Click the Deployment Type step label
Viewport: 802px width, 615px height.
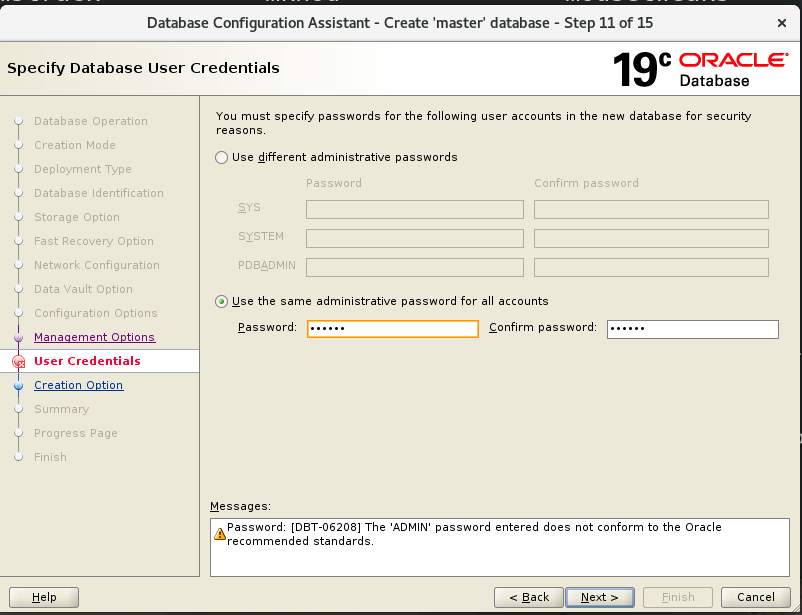83,169
